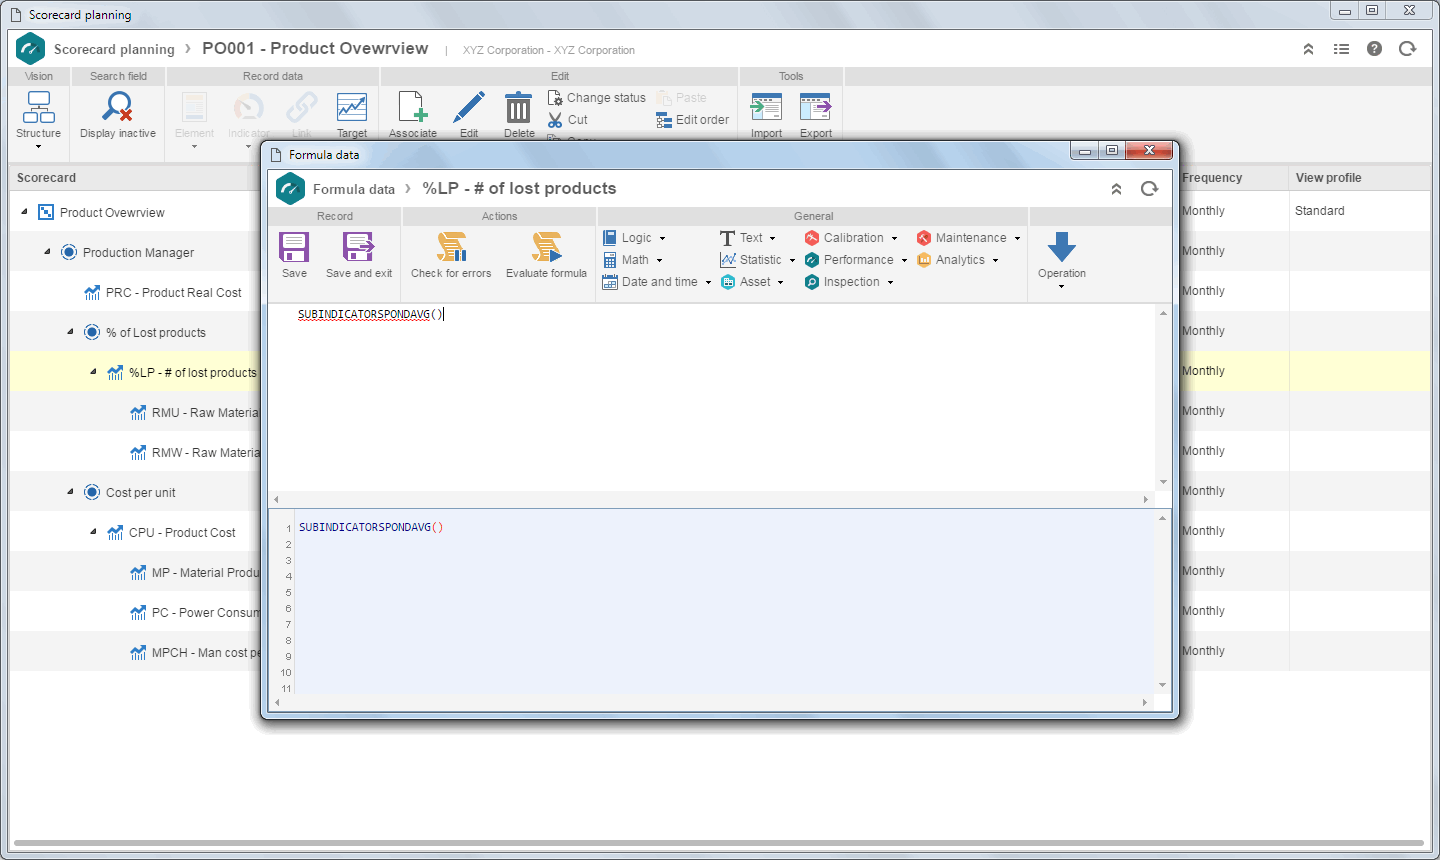
Task: Select %LP - # of lost products row
Action: (x=135, y=372)
